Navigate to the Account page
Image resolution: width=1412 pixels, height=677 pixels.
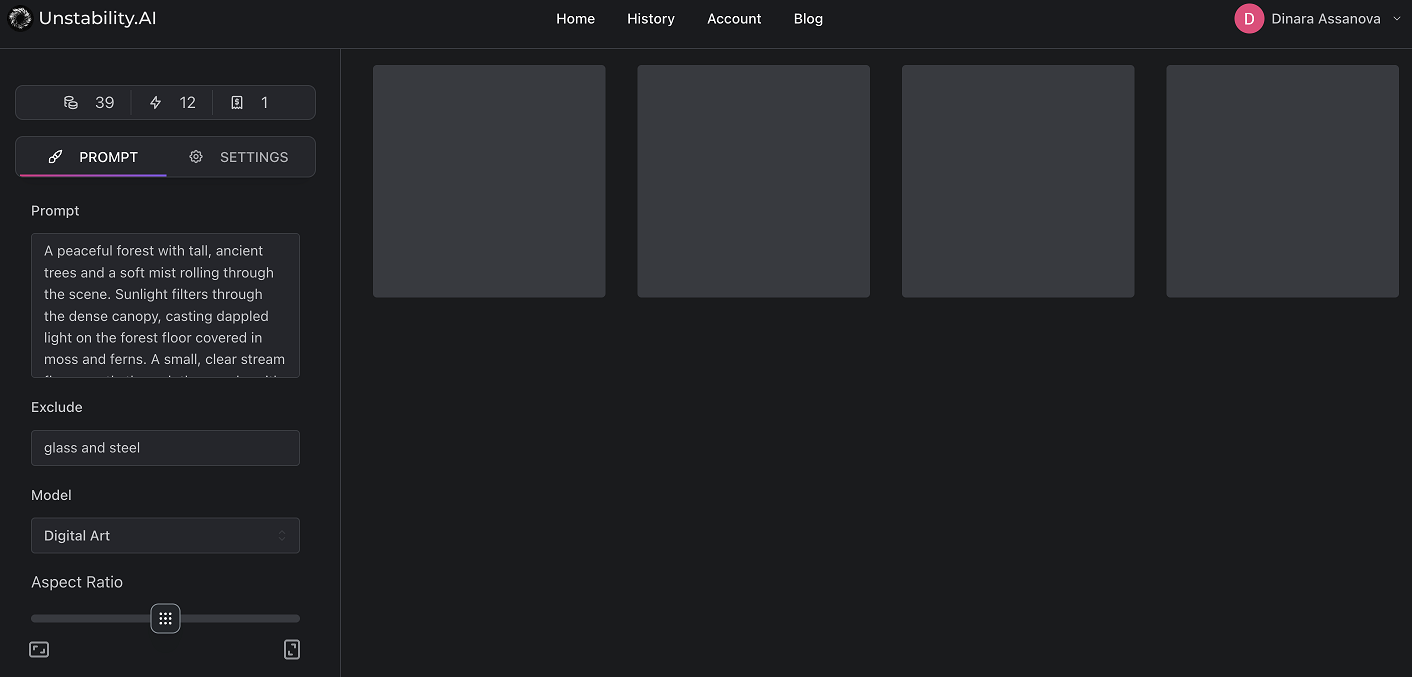pyautogui.click(x=734, y=19)
